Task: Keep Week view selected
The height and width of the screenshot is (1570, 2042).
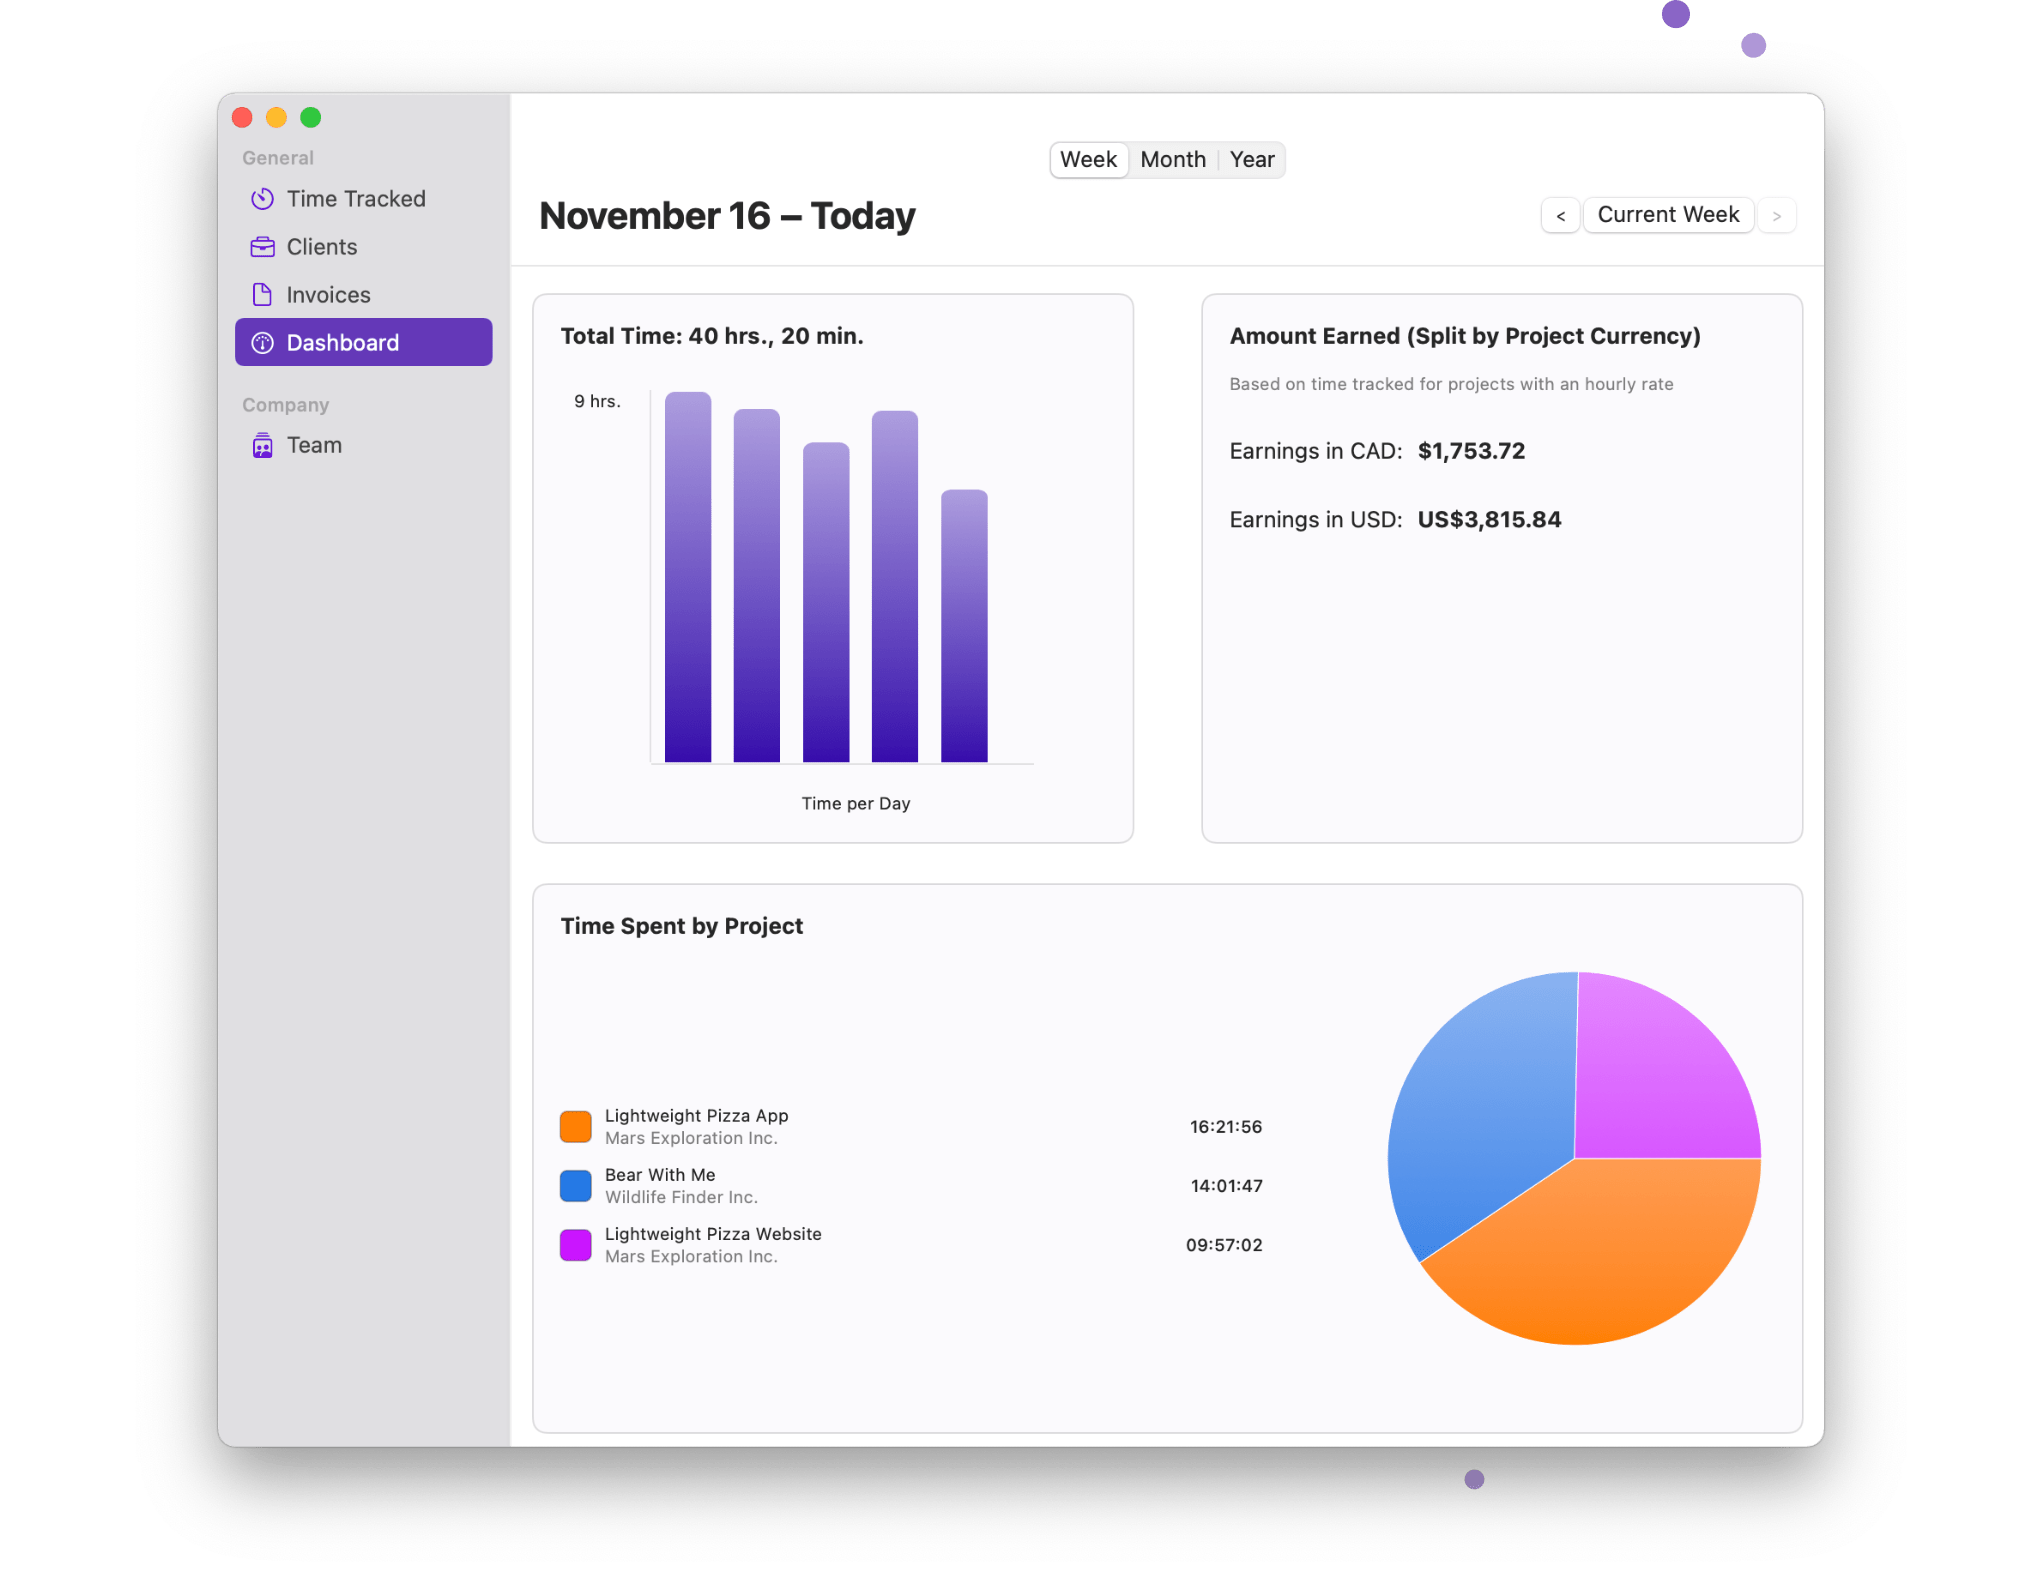Action: click(x=1088, y=159)
